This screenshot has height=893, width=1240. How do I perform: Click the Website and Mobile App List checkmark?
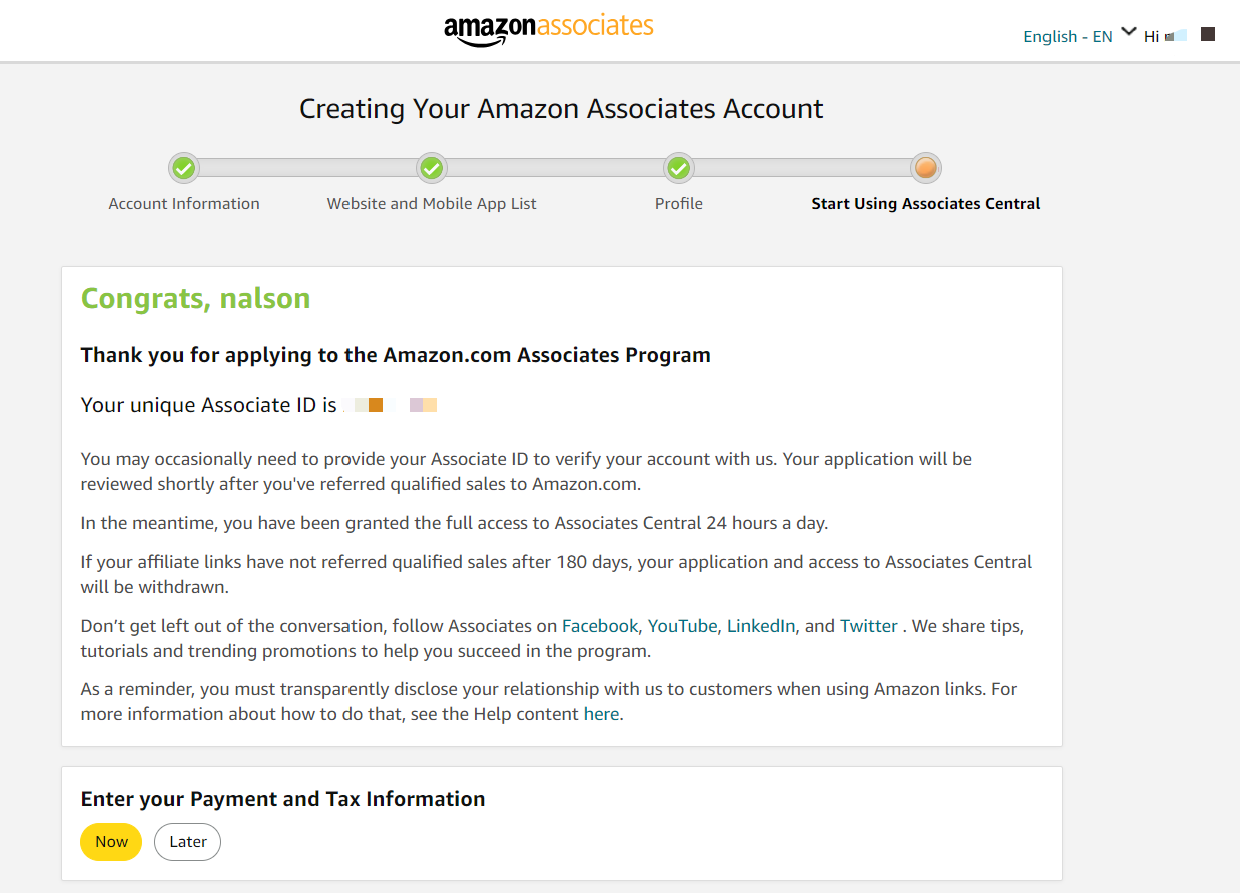[x=431, y=168]
